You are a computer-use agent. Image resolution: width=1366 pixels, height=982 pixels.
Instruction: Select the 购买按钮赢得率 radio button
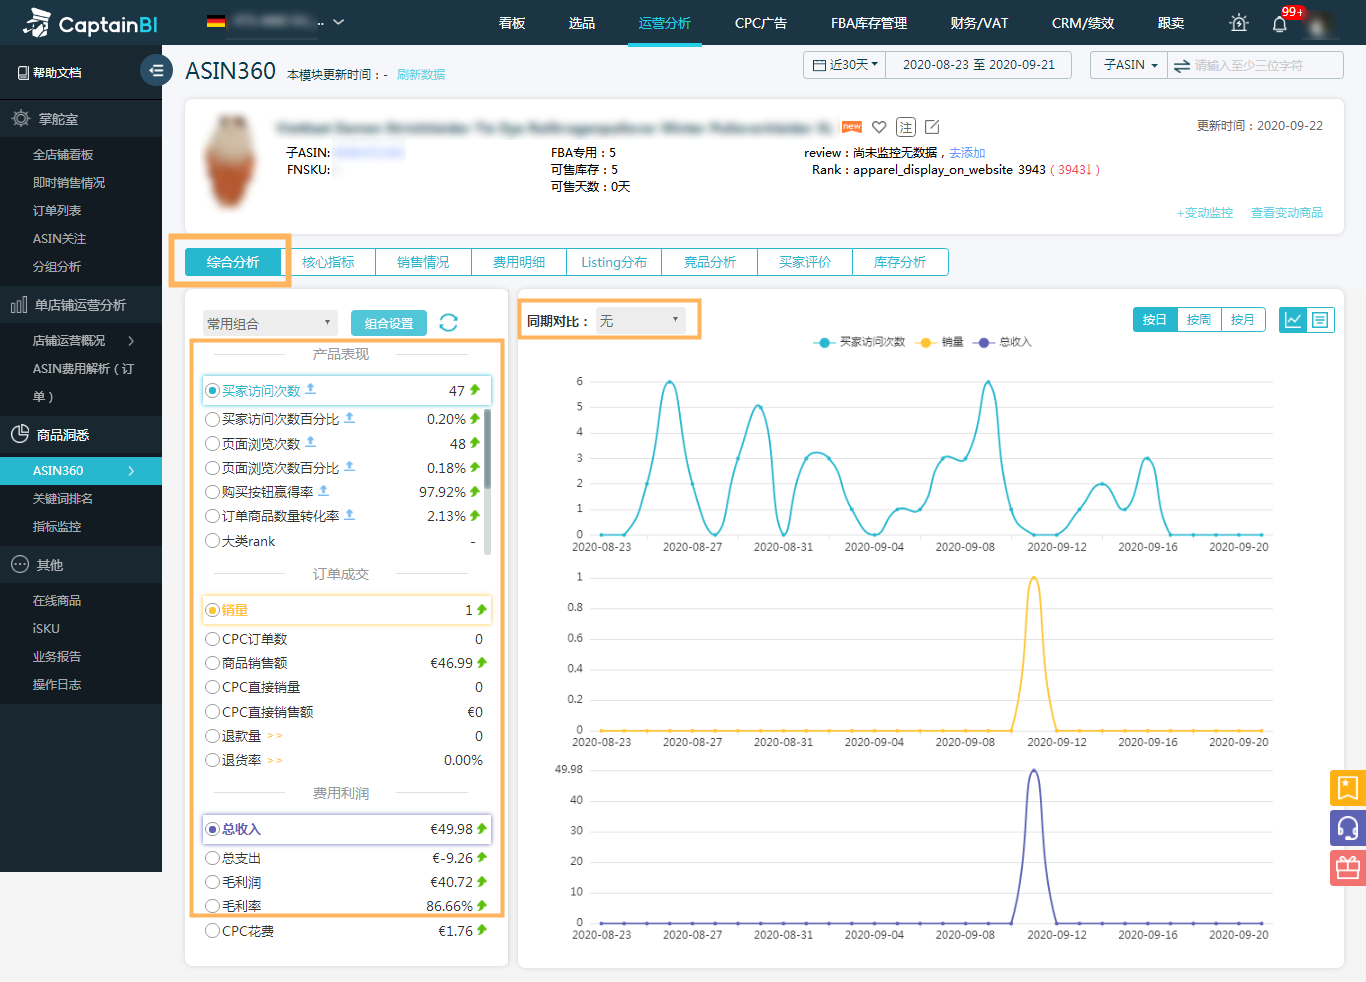point(212,492)
